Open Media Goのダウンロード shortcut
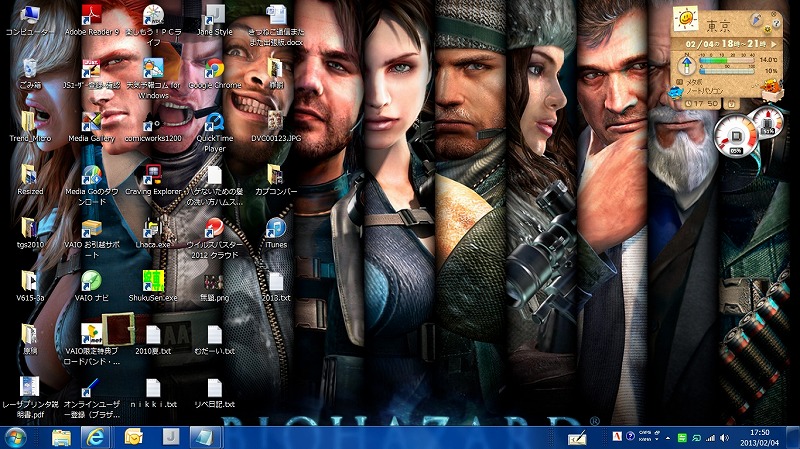800x449 pixels. pos(92,185)
